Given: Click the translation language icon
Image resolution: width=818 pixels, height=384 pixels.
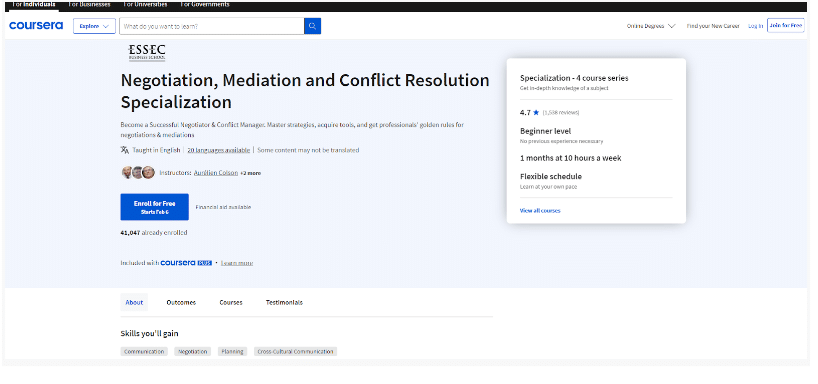Looking at the screenshot, I should click(125, 150).
